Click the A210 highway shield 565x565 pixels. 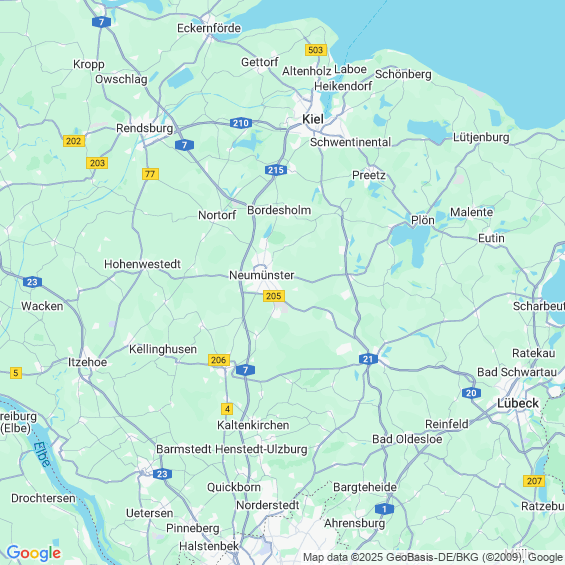241,123
